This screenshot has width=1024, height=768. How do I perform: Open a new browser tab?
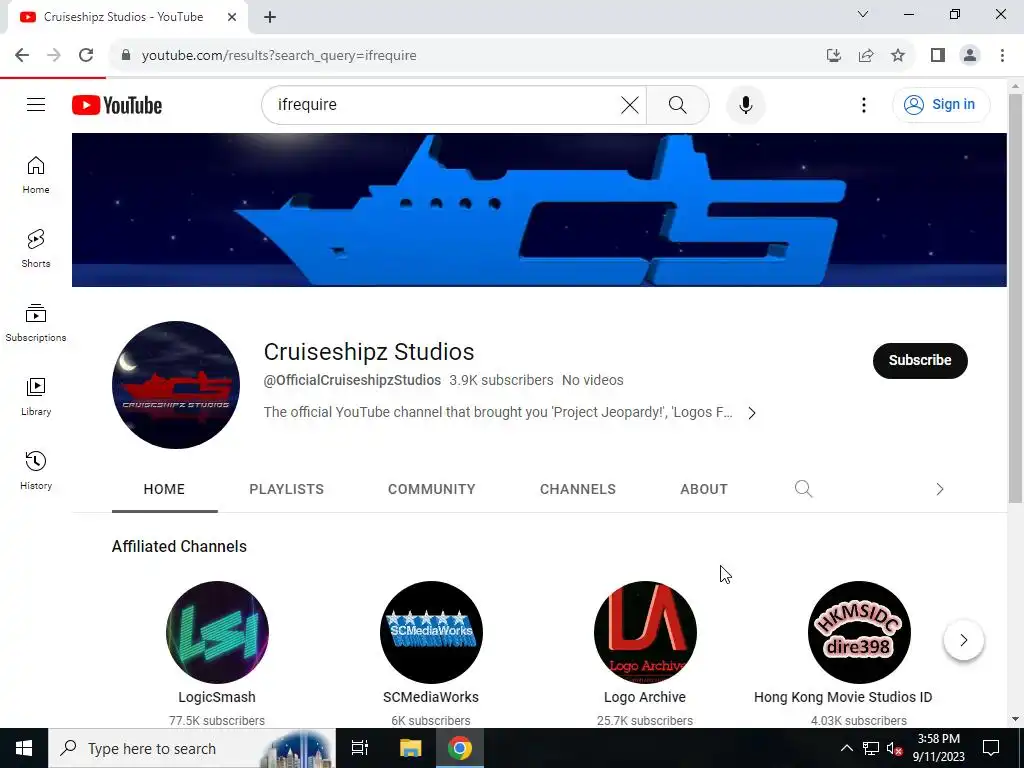click(270, 17)
